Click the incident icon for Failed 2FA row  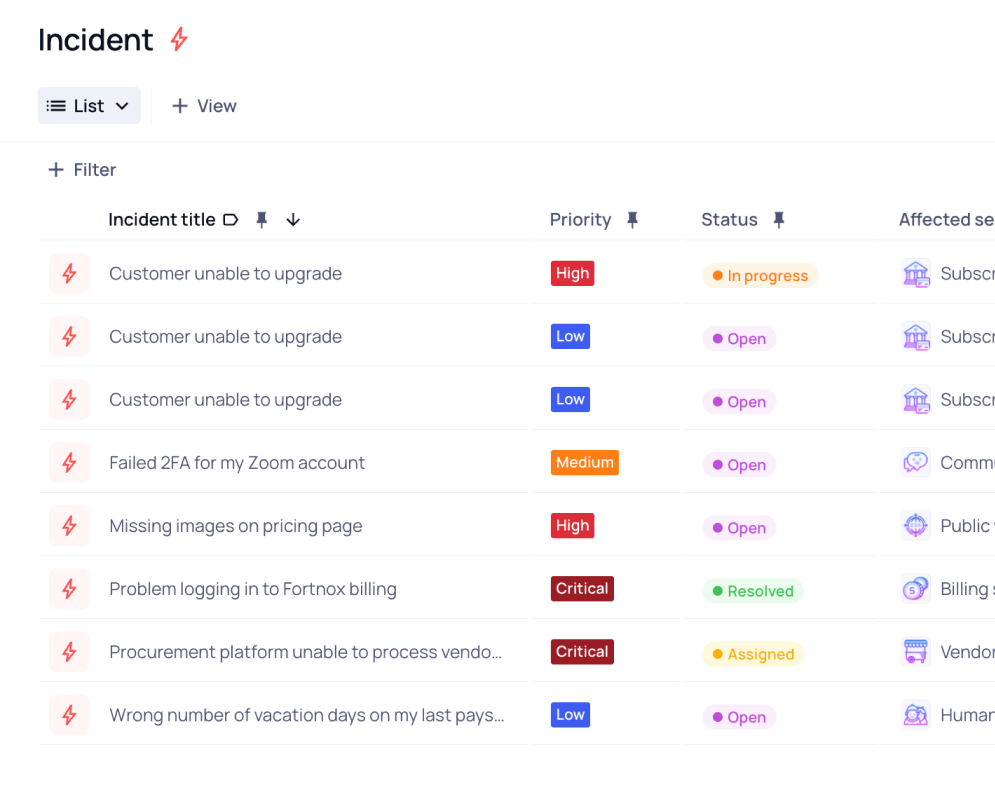click(x=69, y=463)
